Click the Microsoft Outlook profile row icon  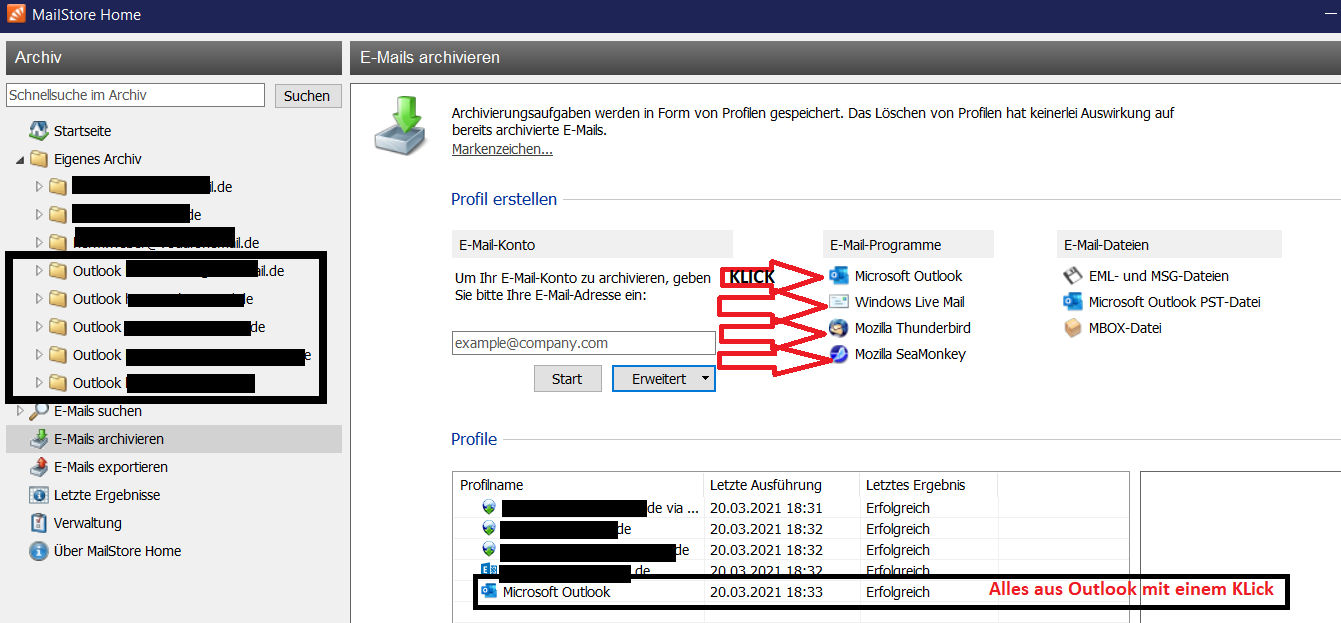489,591
